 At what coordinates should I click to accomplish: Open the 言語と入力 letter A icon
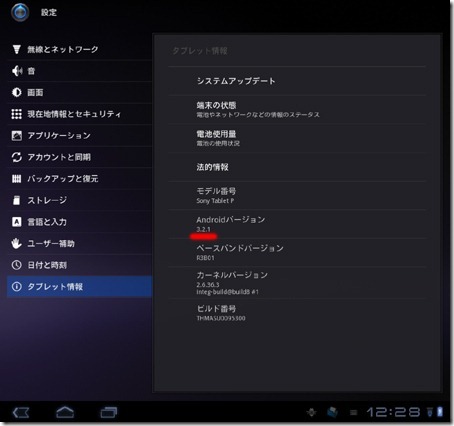16,222
